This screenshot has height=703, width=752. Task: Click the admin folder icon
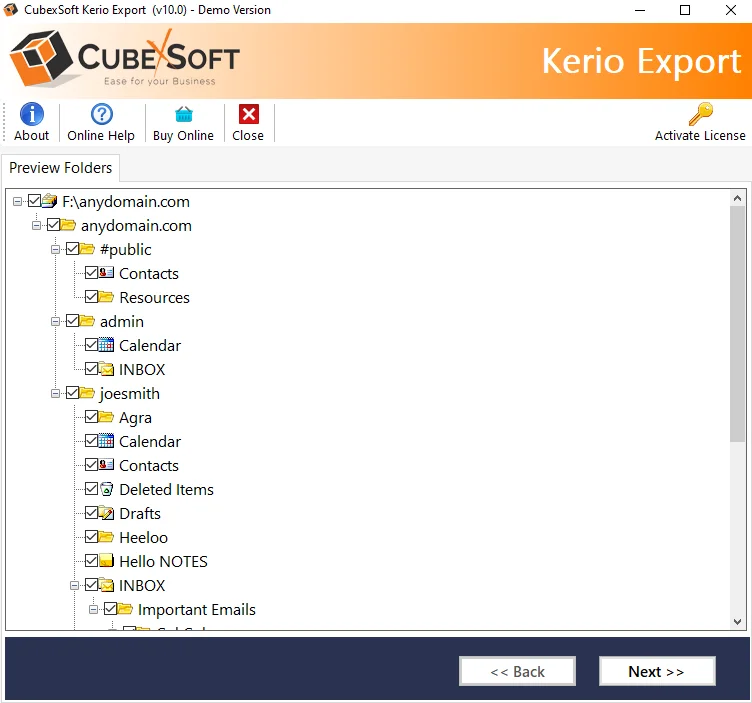(87, 320)
